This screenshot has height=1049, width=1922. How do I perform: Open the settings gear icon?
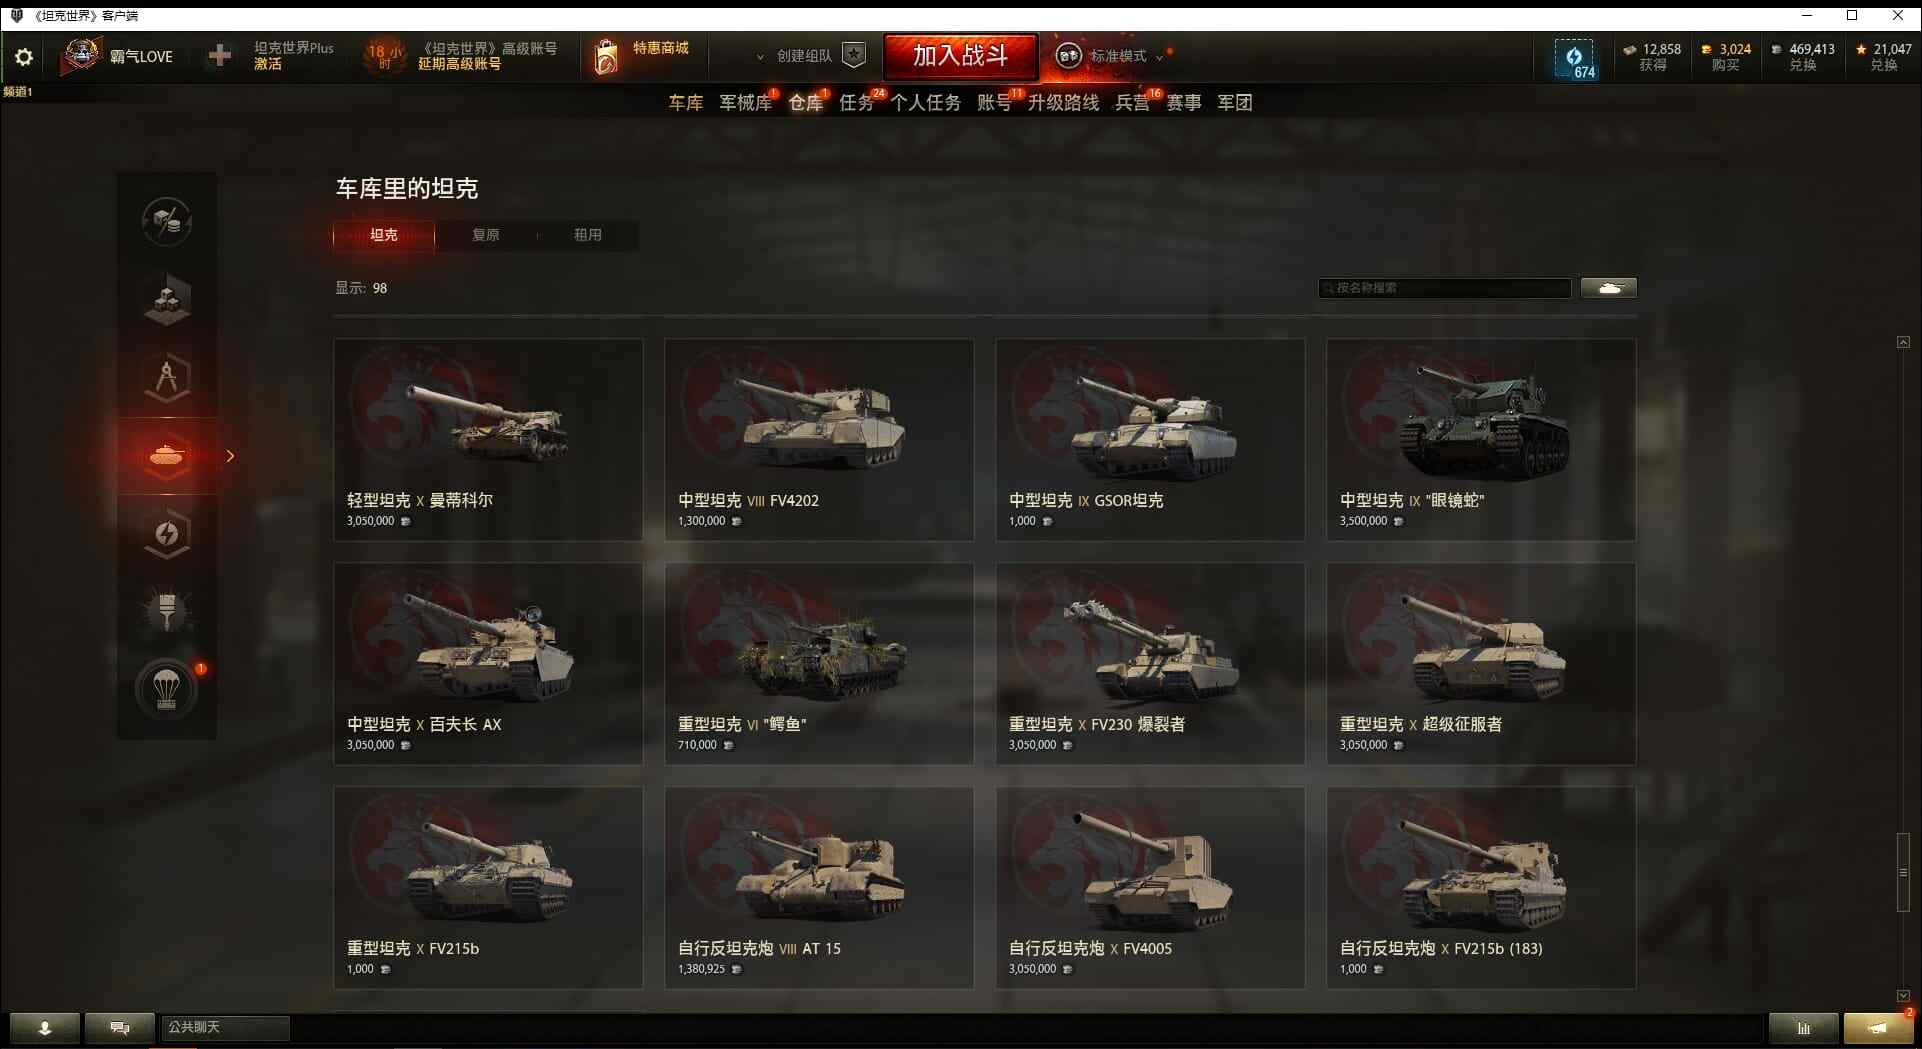point(24,57)
